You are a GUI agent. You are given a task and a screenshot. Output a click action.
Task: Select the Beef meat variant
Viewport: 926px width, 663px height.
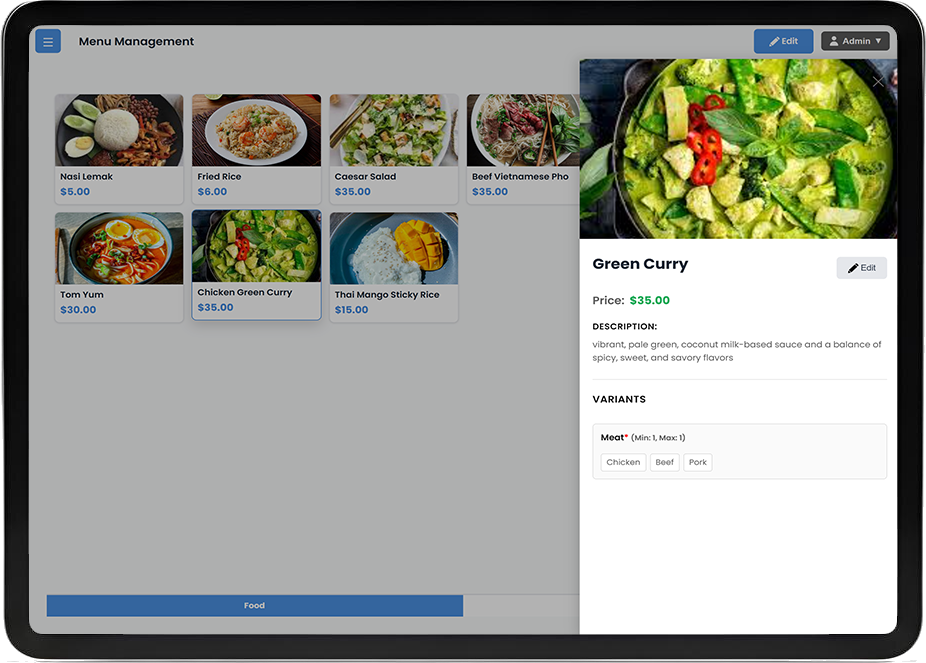click(x=664, y=462)
